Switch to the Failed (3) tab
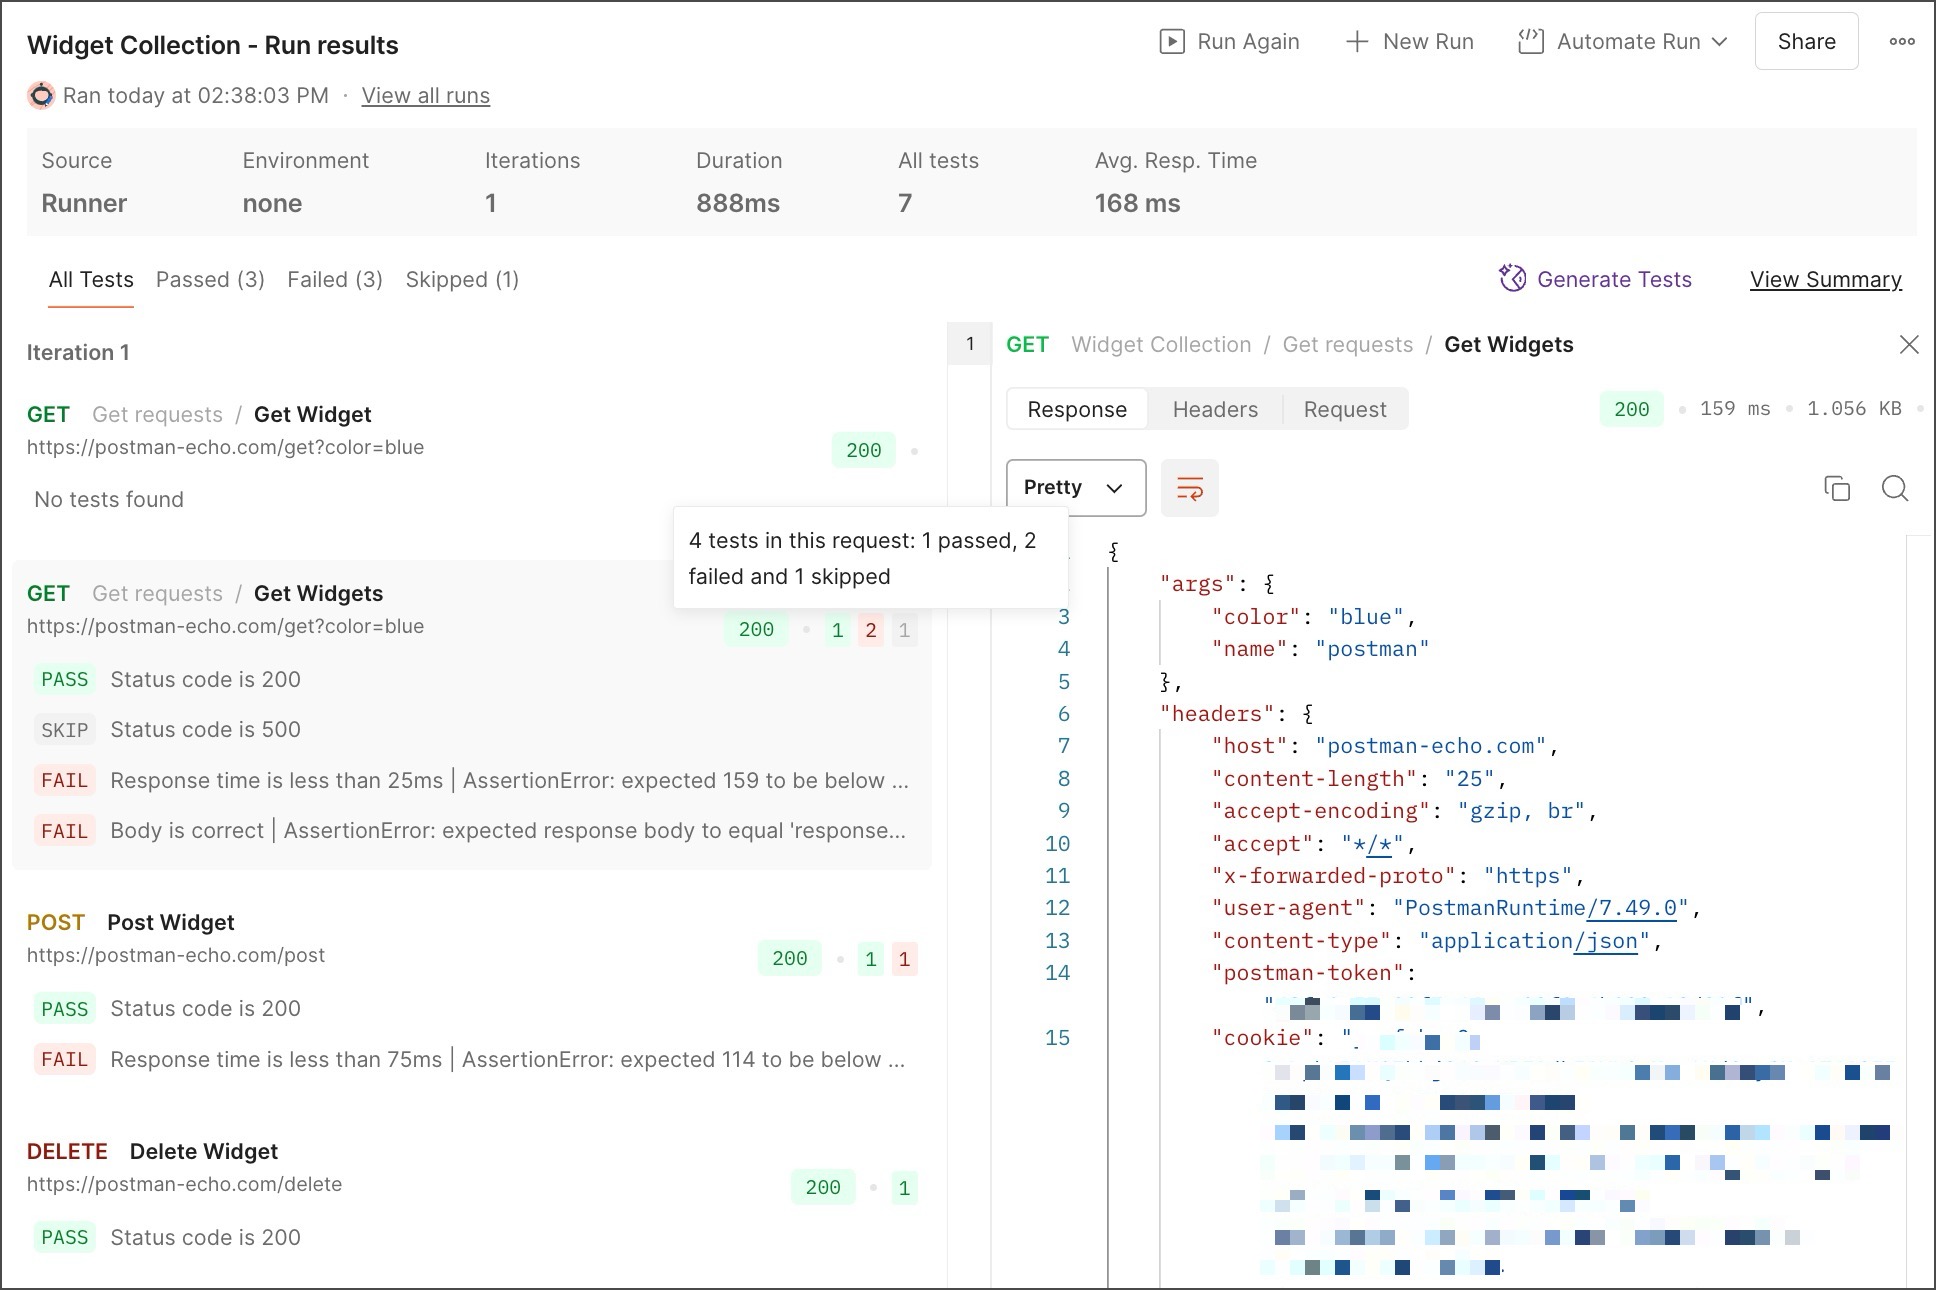Viewport: 1936px width, 1290px height. (x=334, y=280)
